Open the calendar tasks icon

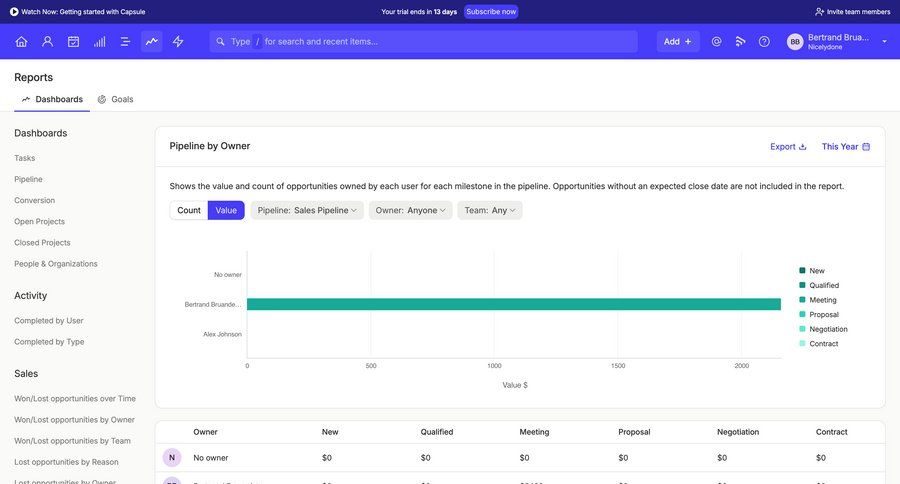coord(73,42)
